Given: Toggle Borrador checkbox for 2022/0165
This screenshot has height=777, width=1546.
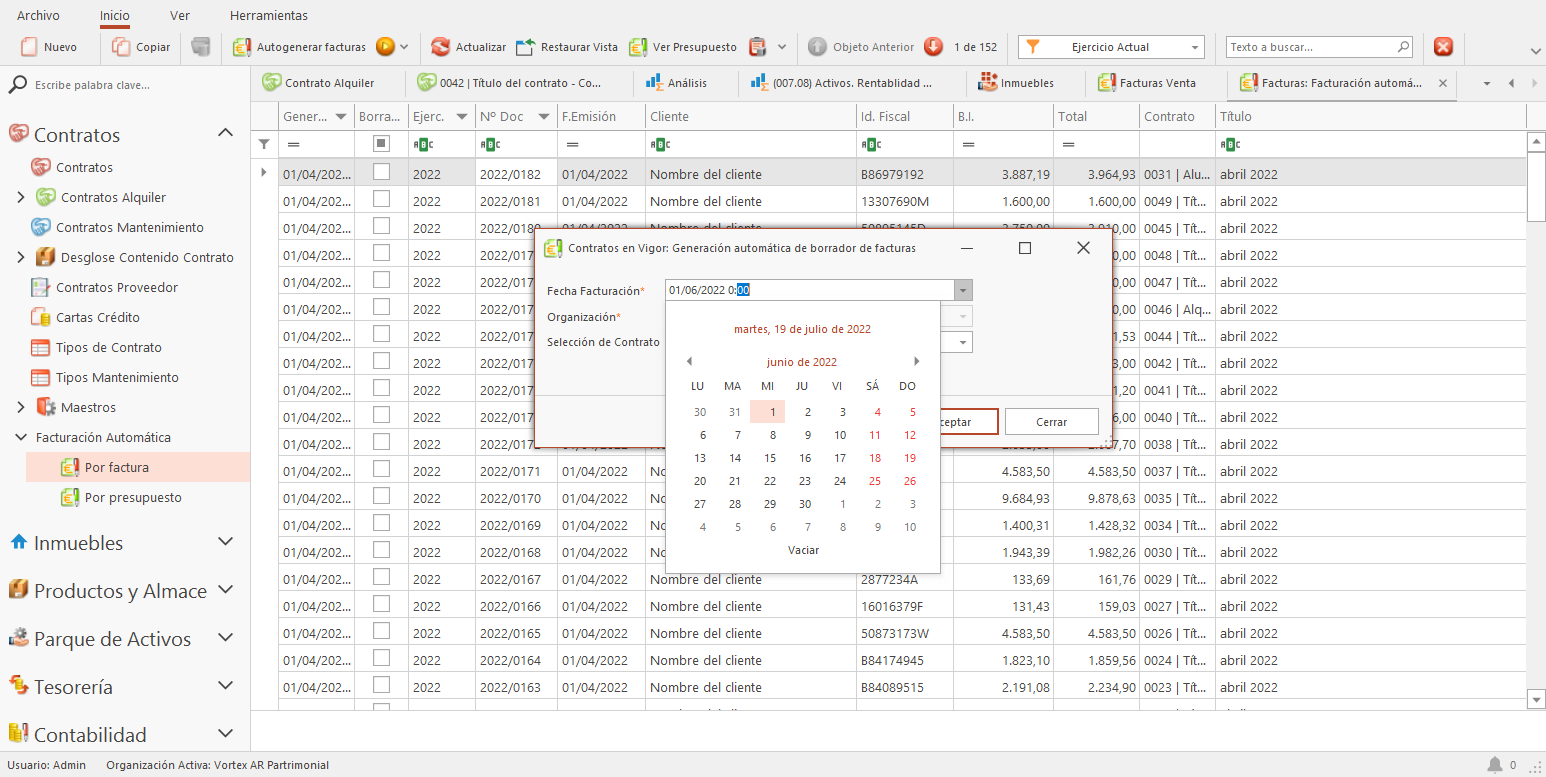Looking at the screenshot, I should pyautogui.click(x=381, y=631).
